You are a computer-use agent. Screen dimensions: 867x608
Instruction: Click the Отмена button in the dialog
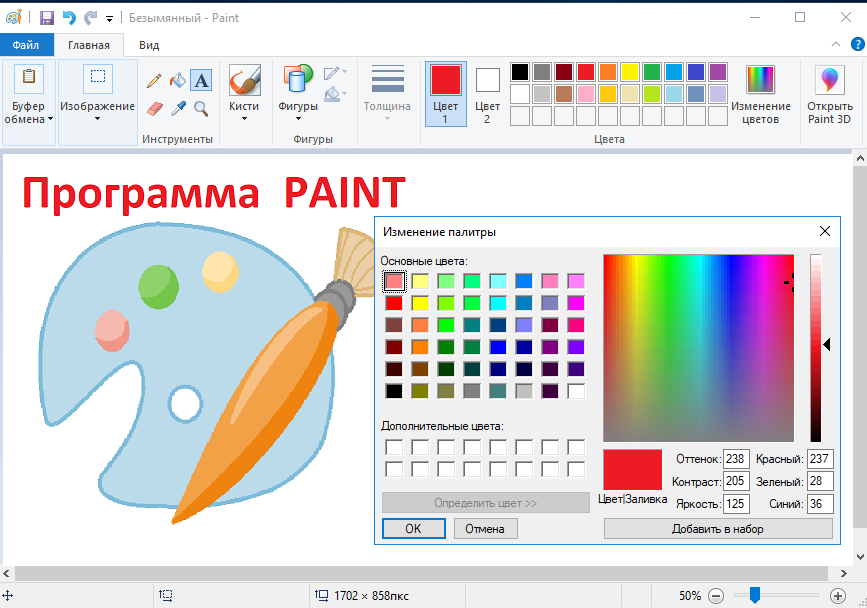tap(485, 528)
